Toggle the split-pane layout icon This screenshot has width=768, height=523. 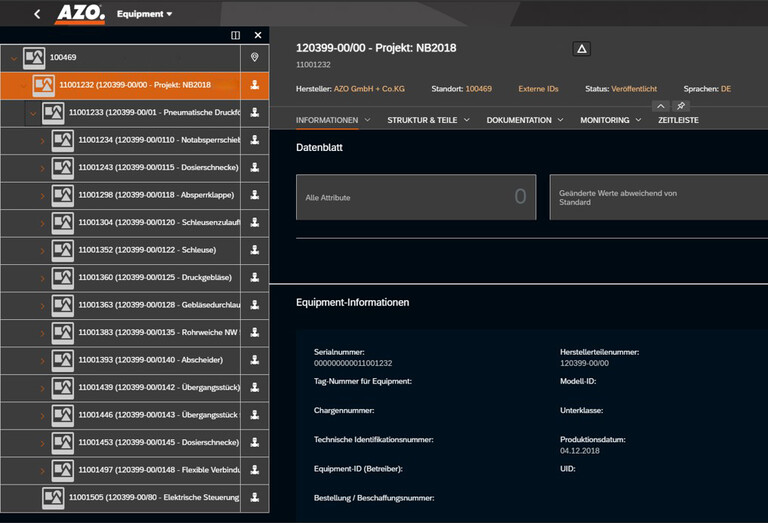click(236, 35)
